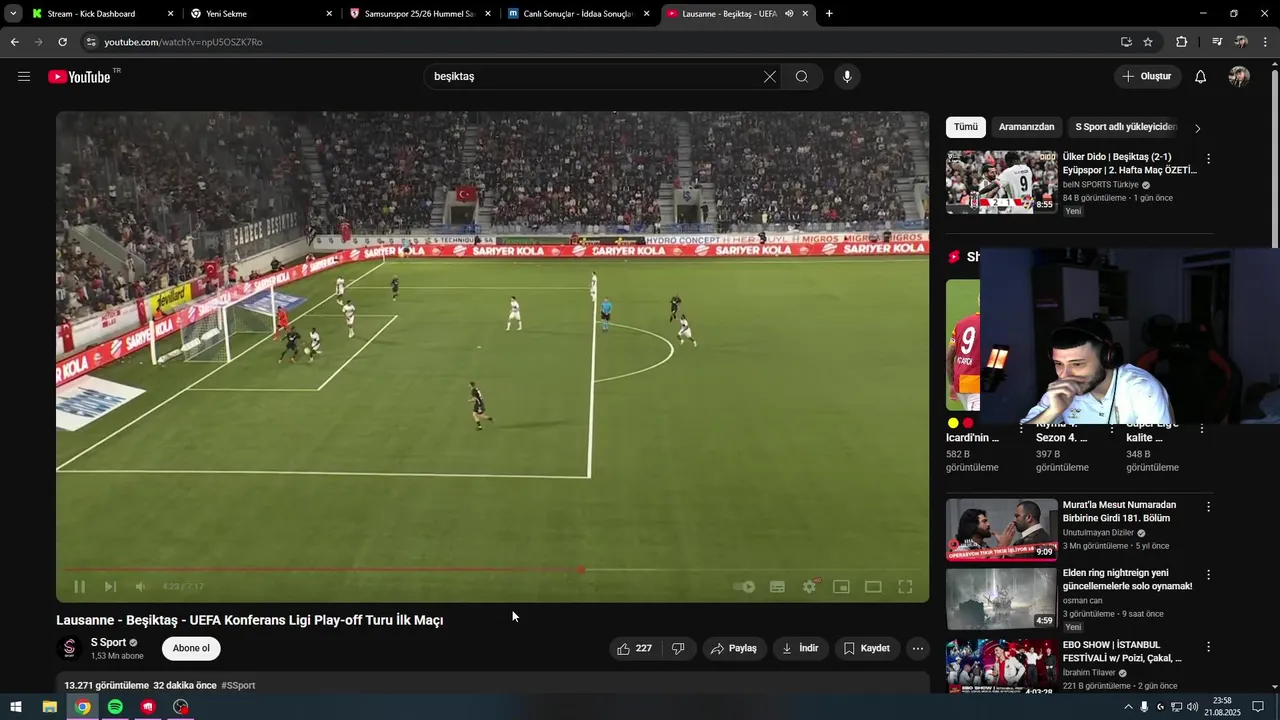
Task: Open YouTube notifications bell
Action: click(1201, 77)
